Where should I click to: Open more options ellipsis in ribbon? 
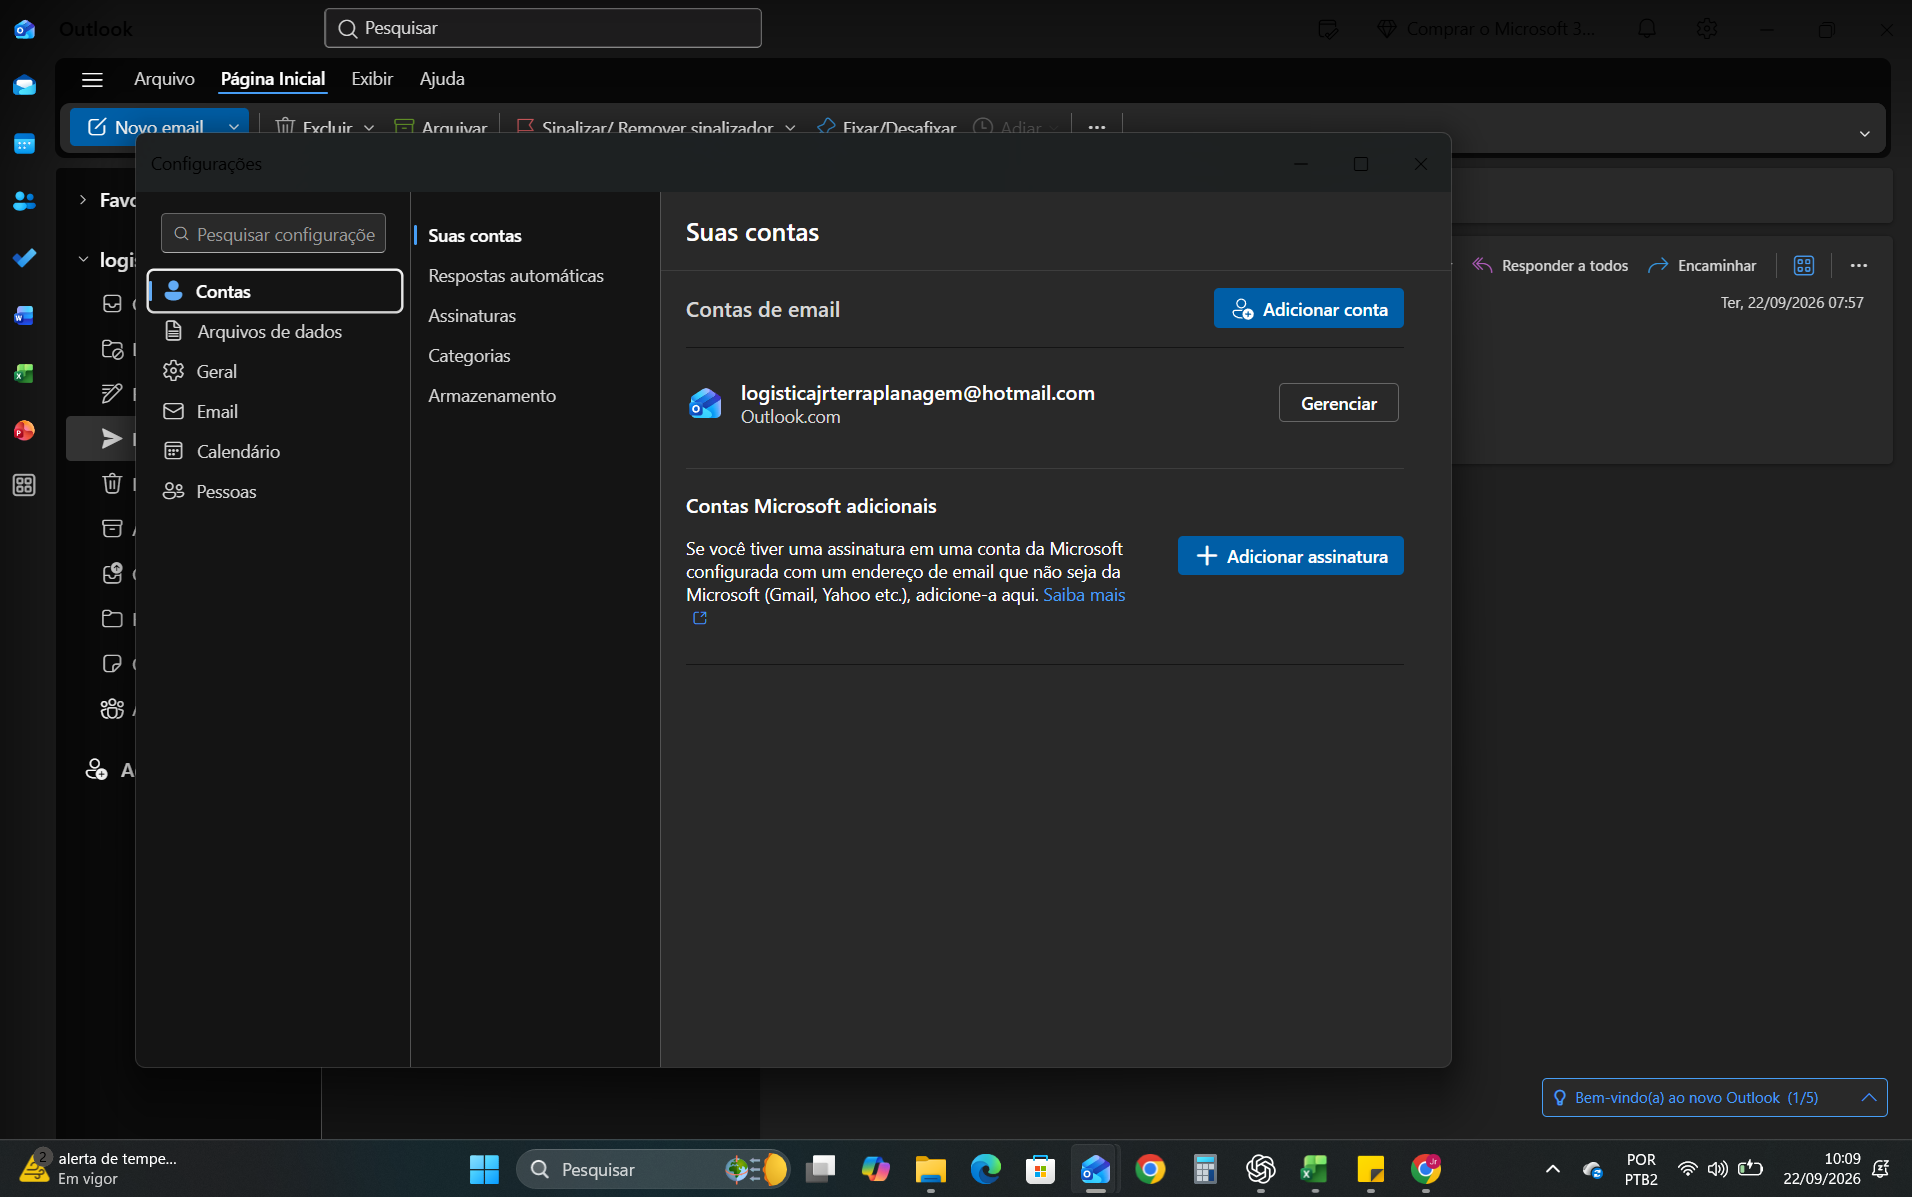[x=1097, y=127]
